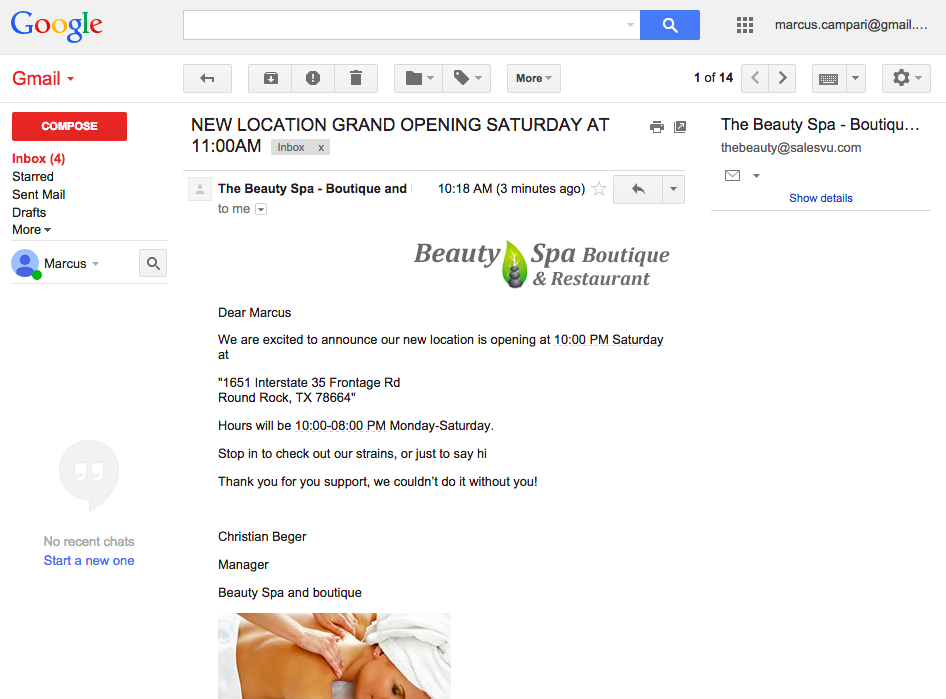Open contact options arrow beside envelope
Image resolution: width=946 pixels, height=699 pixels.
(x=756, y=176)
